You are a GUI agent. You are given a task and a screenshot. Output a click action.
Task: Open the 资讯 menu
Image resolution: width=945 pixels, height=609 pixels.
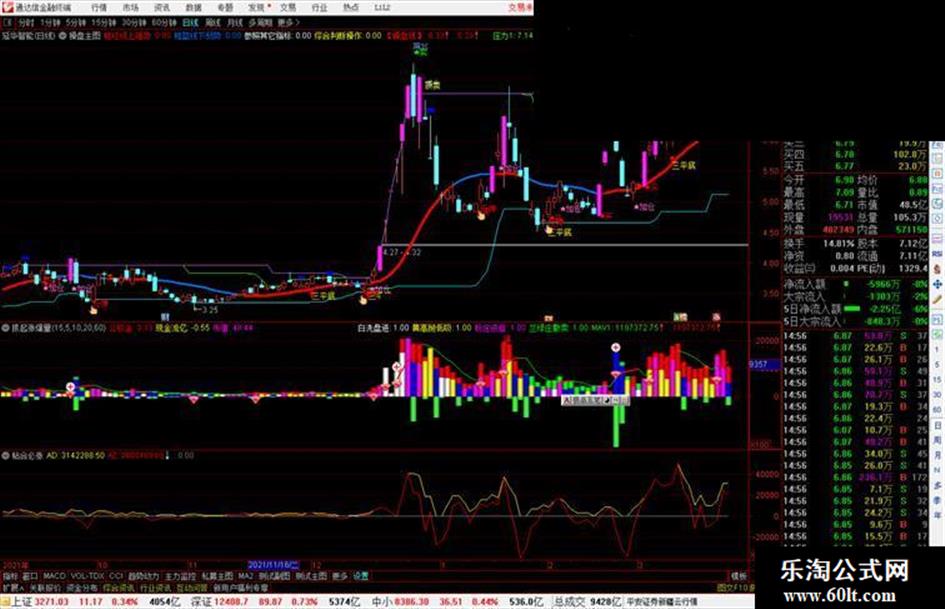(162, 8)
